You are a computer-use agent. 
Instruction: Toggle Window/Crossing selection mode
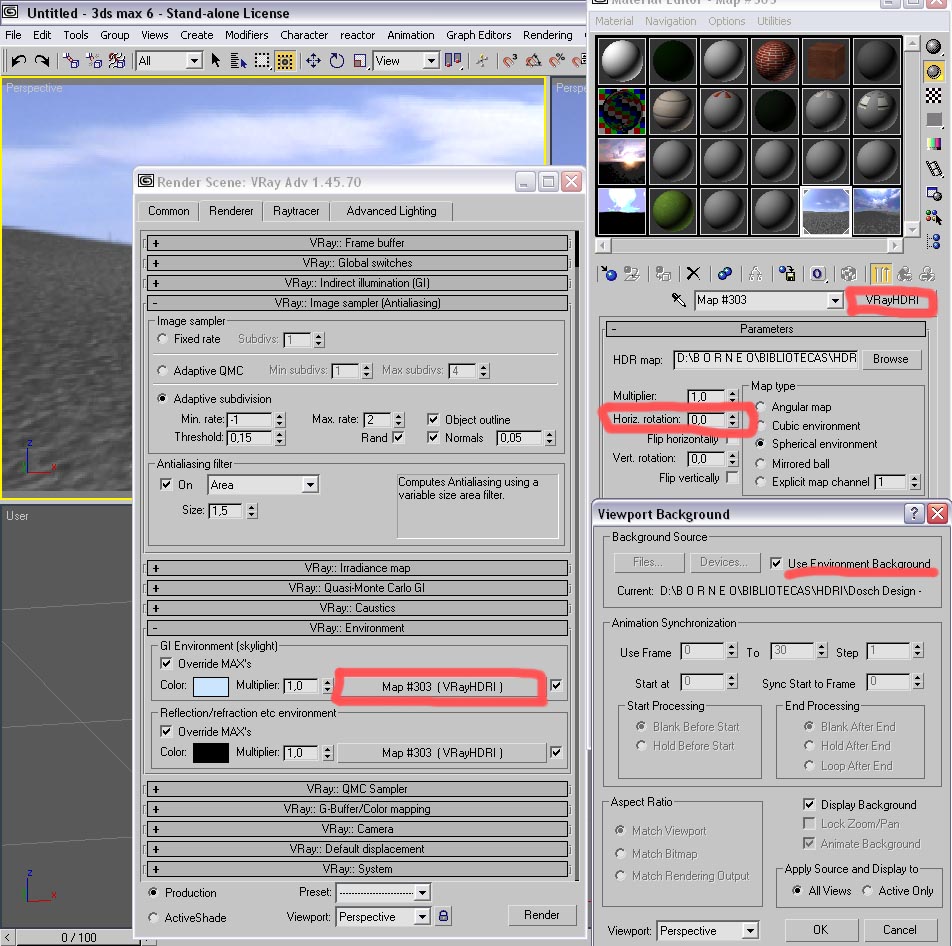pyautogui.click(x=284, y=61)
